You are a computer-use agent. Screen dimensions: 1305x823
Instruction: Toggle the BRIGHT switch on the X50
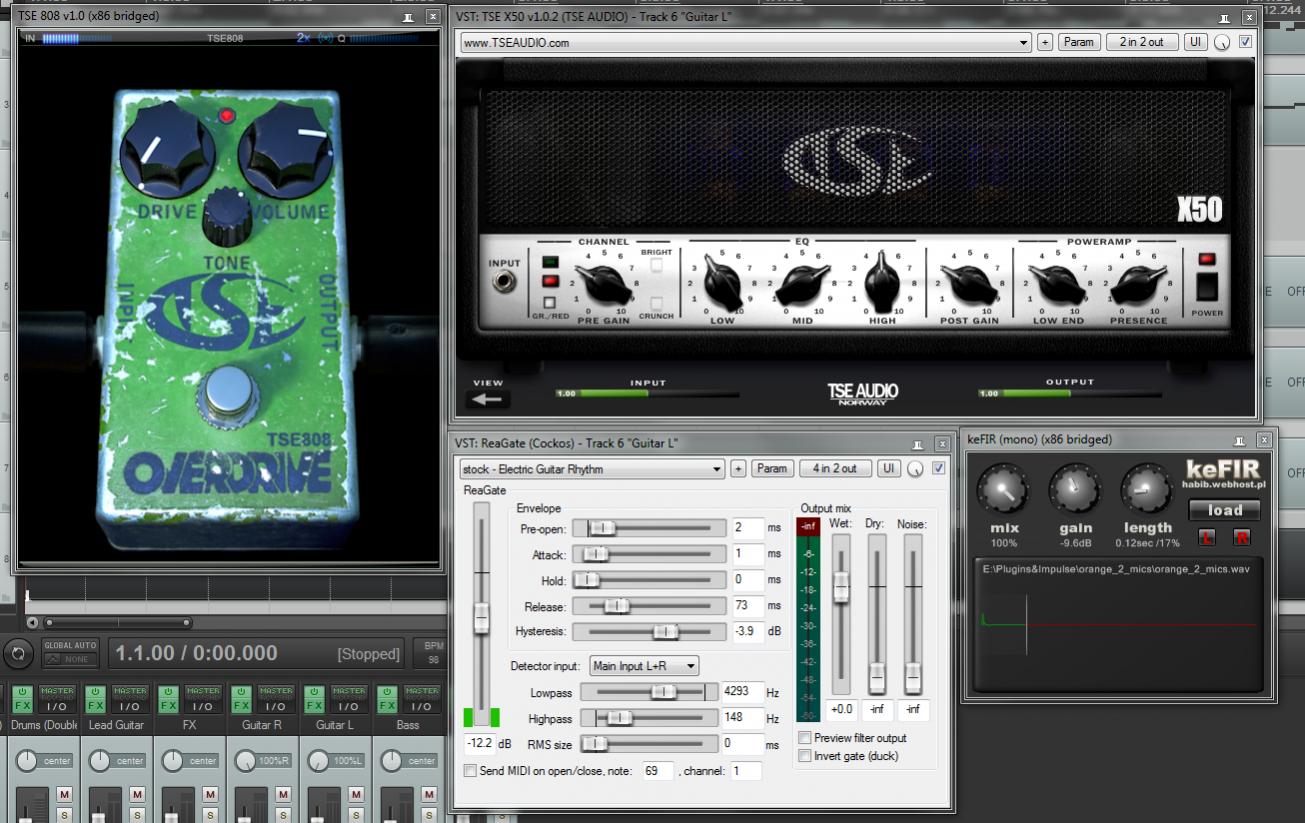tap(657, 266)
